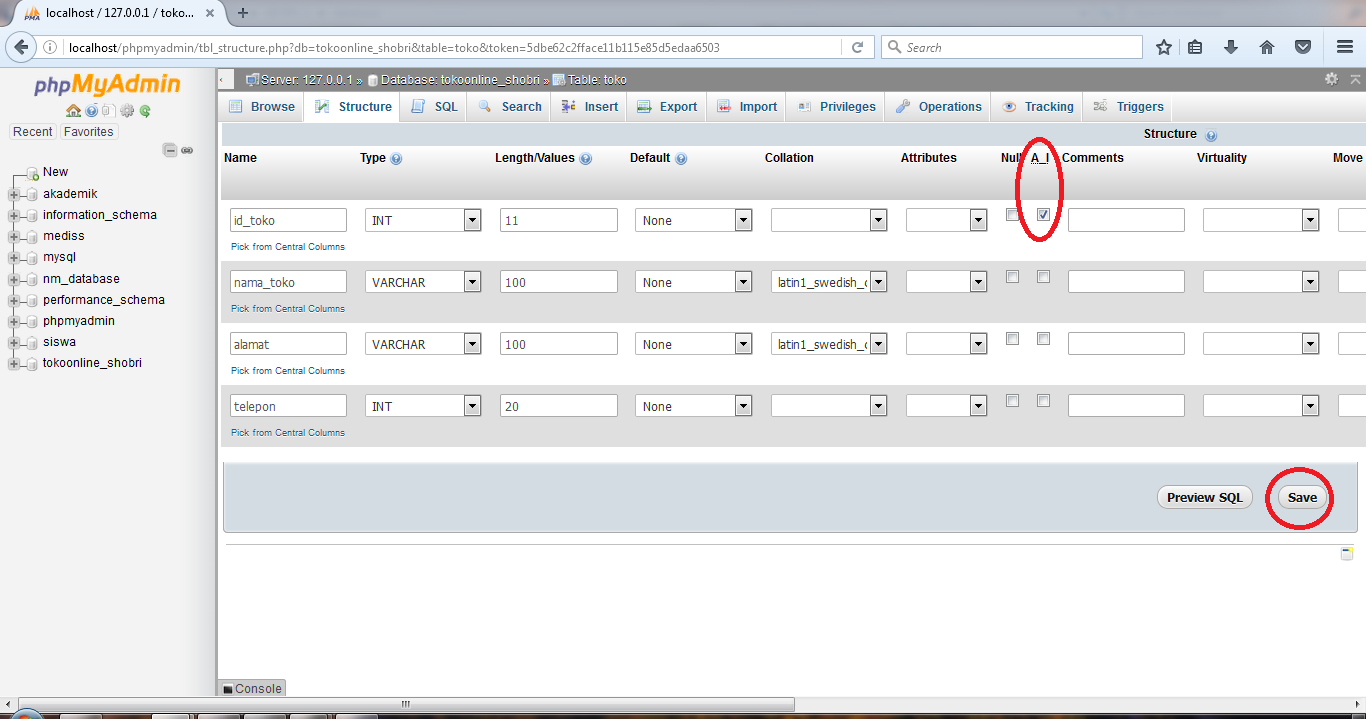This screenshot has height=719, width=1372.
Task: Open page settings gear above Structure area
Action: [1332, 79]
